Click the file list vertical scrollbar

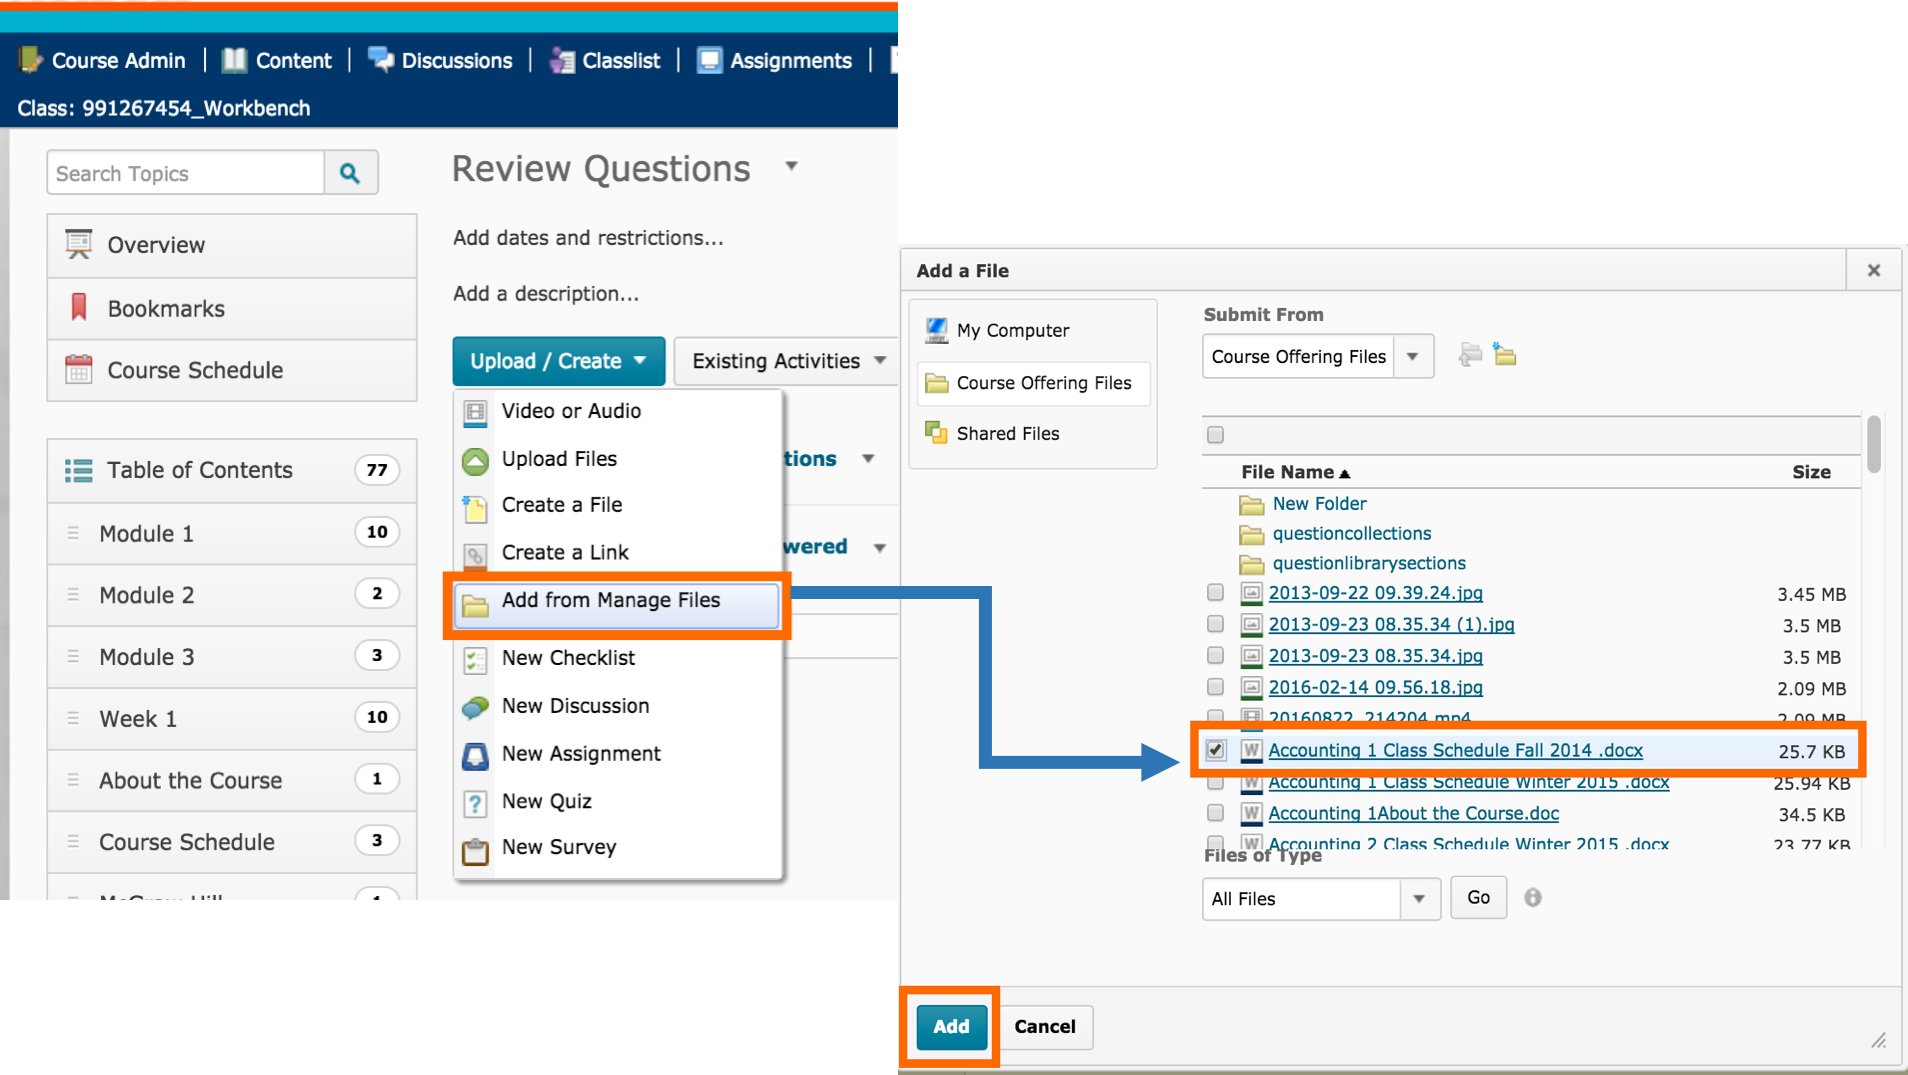pyautogui.click(x=1873, y=444)
